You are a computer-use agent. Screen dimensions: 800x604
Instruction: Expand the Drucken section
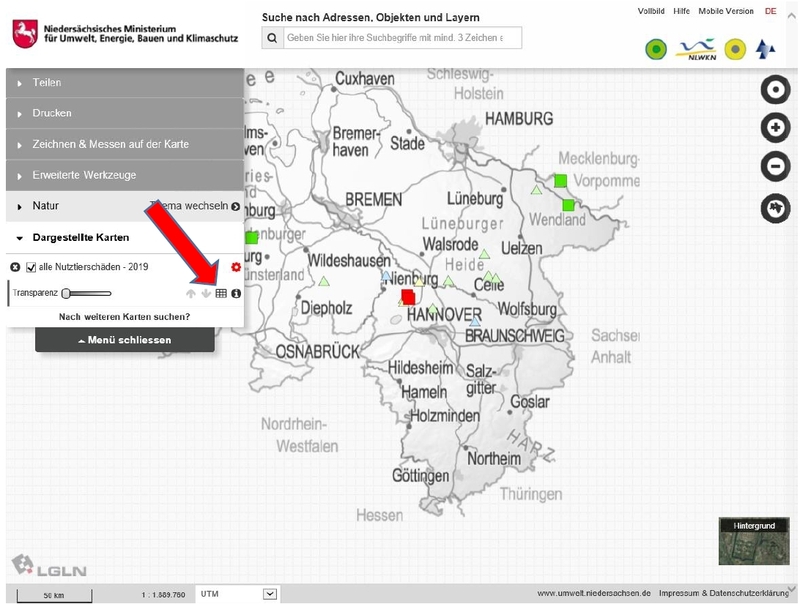pyautogui.click(x=124, y=114)
